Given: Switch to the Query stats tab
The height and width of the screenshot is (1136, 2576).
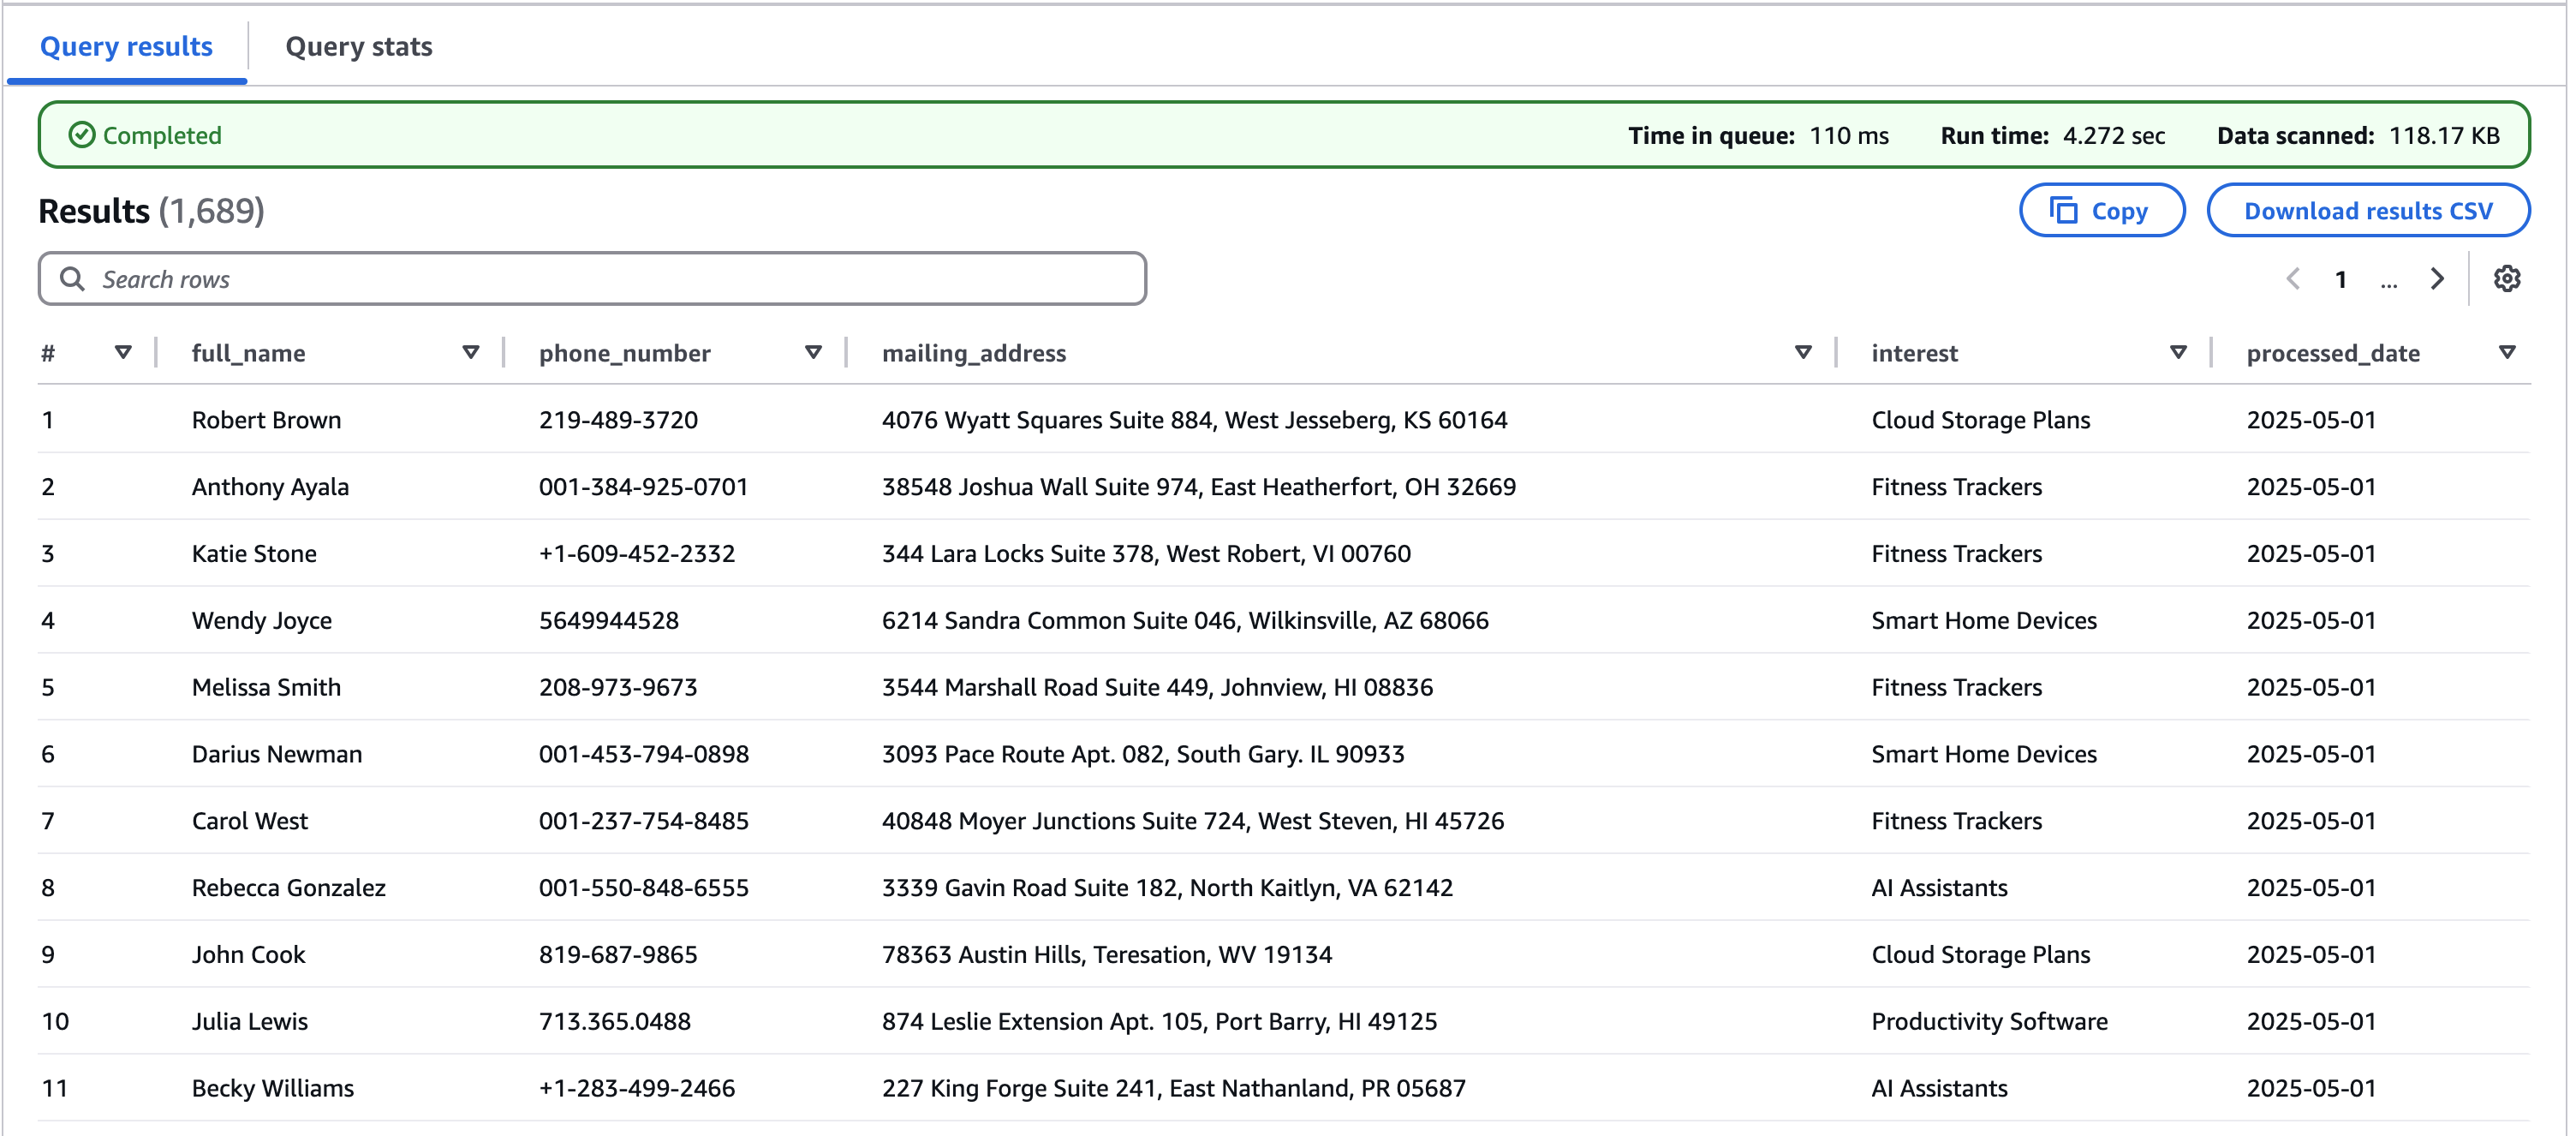Looking at the screenshot, I should pos(358,46).
